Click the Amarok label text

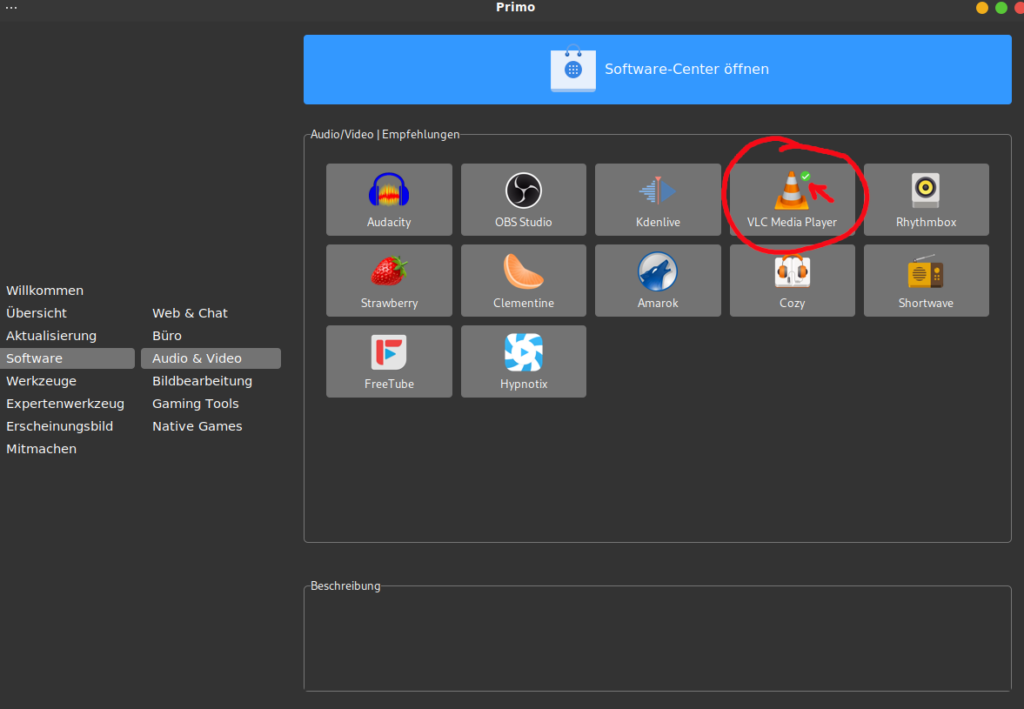pyautogui.click(x=658, y=303)
